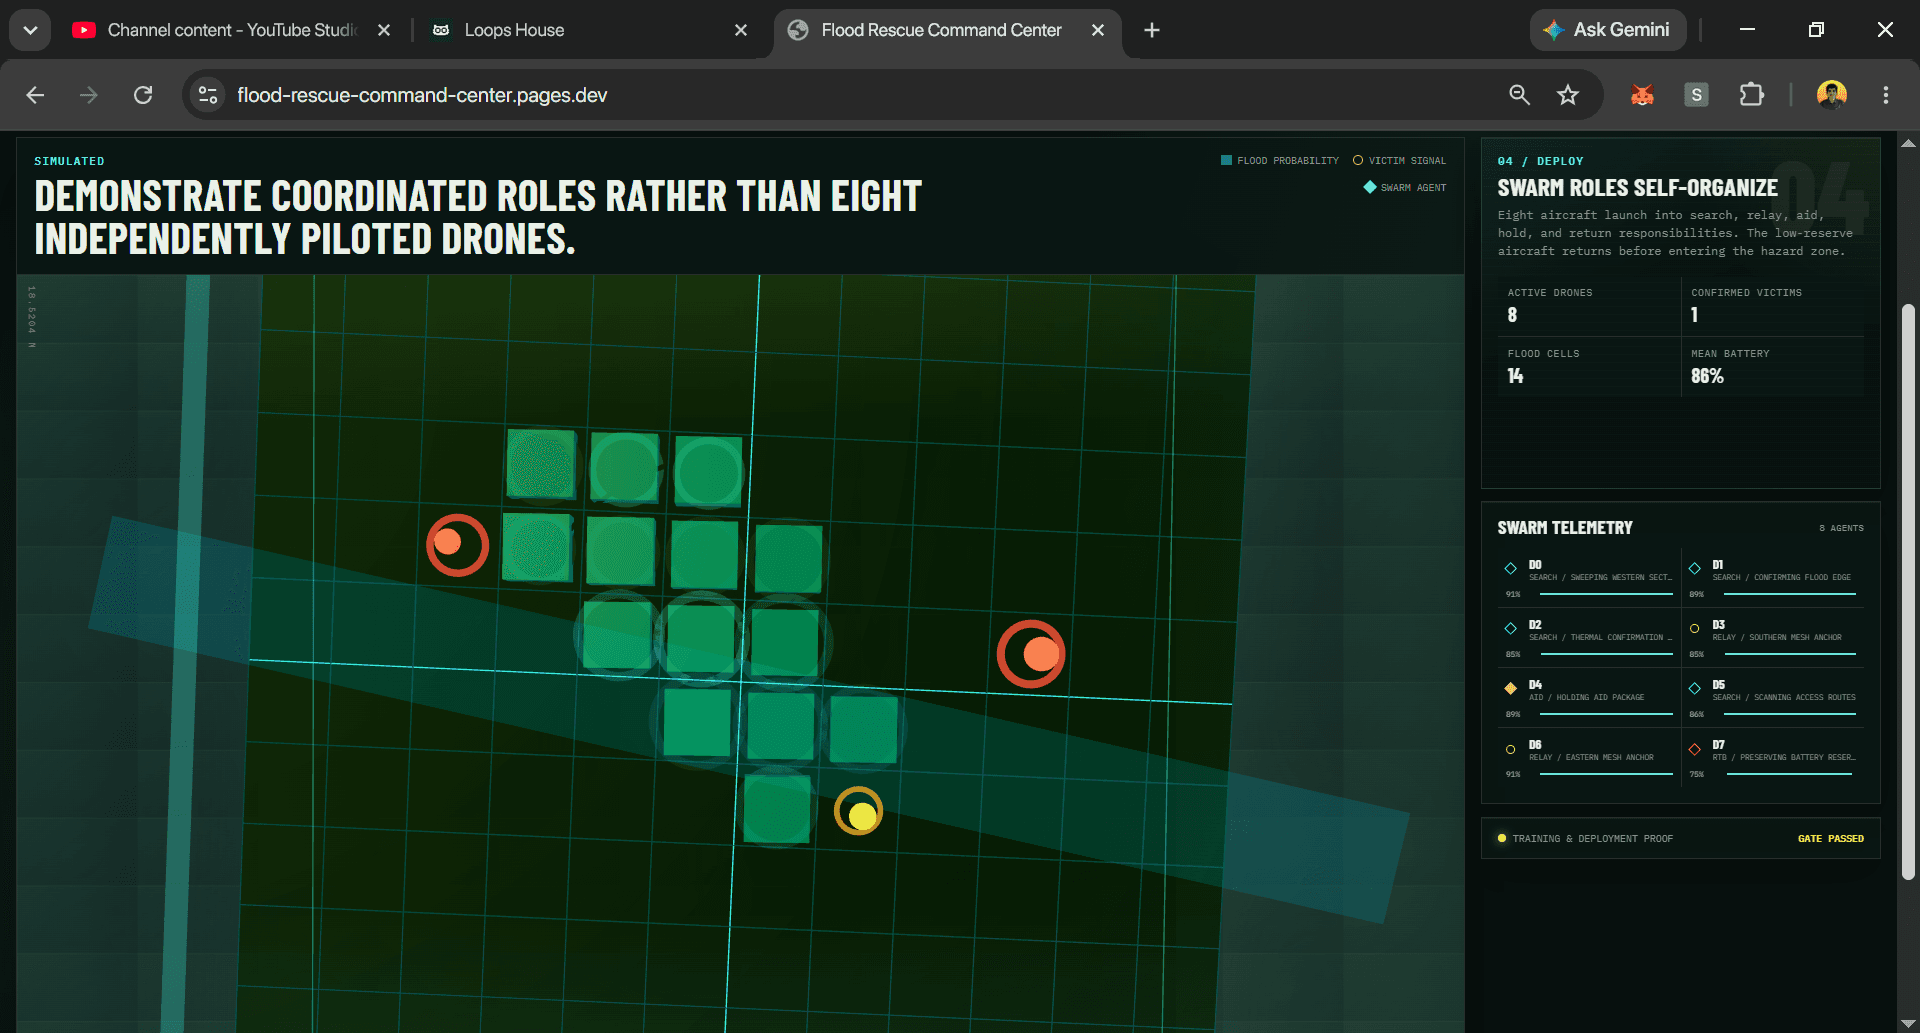Click the D6 eastern relay circle icon

[1510, 749]
